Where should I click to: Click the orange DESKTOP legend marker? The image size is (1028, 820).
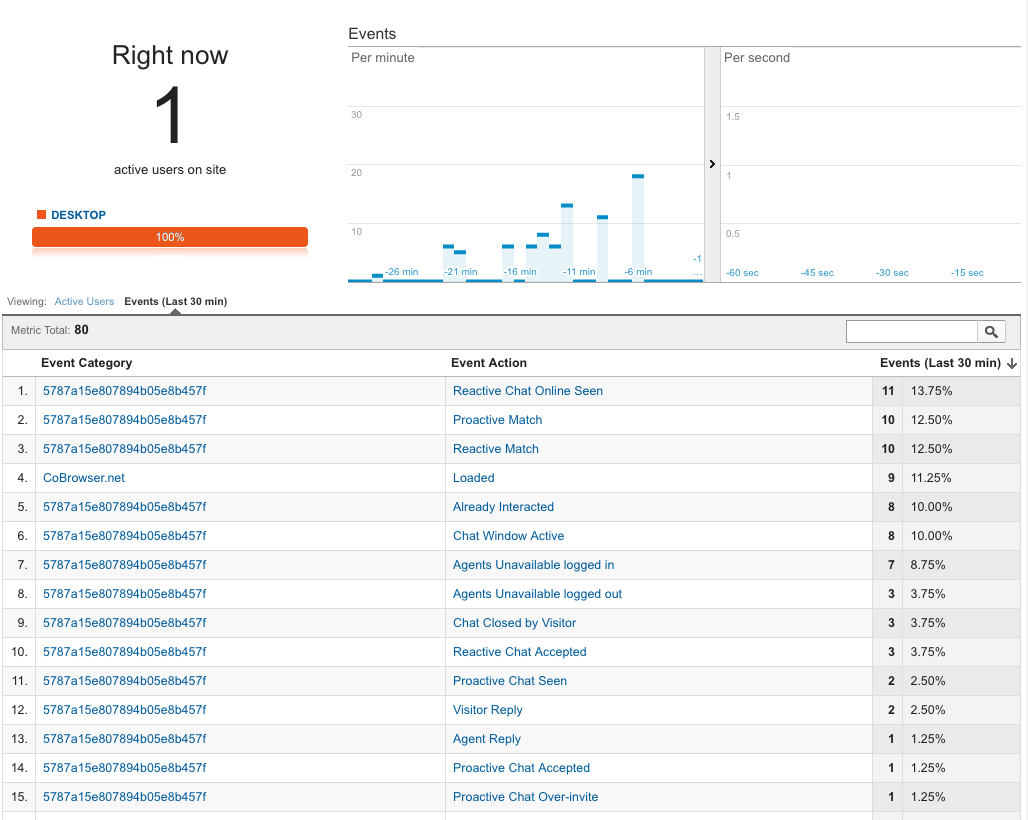pos(41,213)
